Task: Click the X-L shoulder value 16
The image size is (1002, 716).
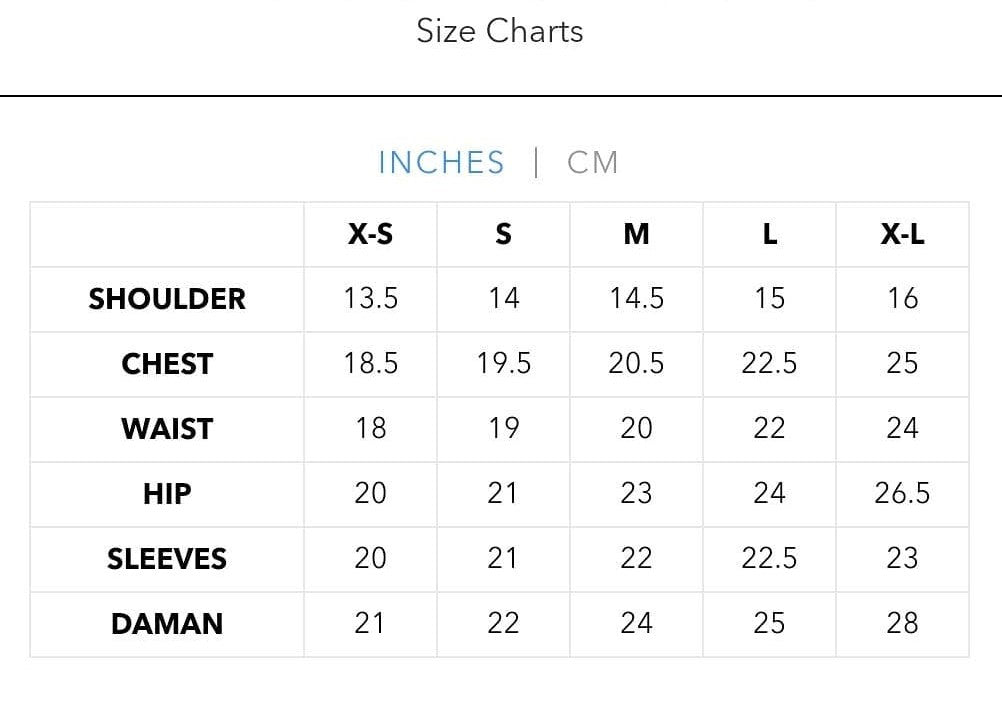Action: [902, 299]
